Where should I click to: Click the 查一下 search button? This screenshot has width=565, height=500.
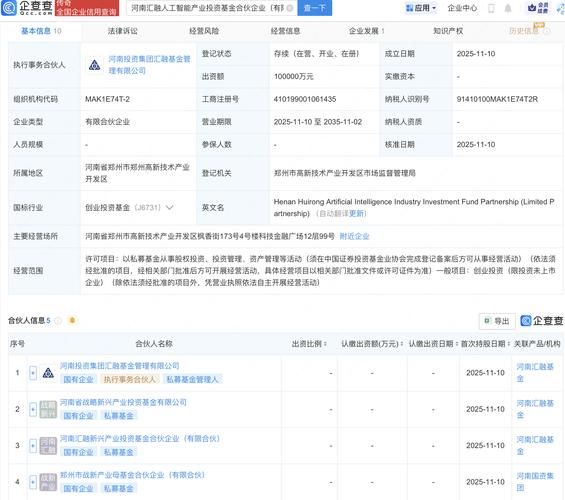[x=315, y=8]
